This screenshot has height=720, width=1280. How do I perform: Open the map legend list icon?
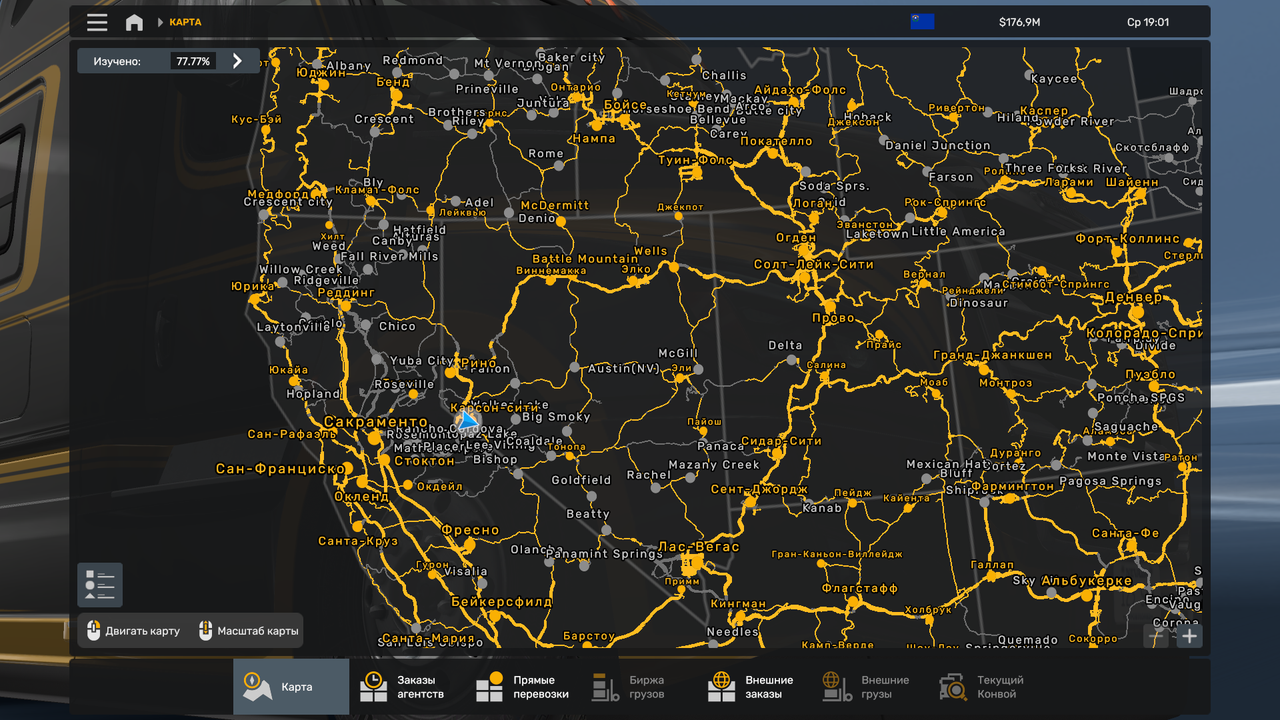[x=100, y=585]
